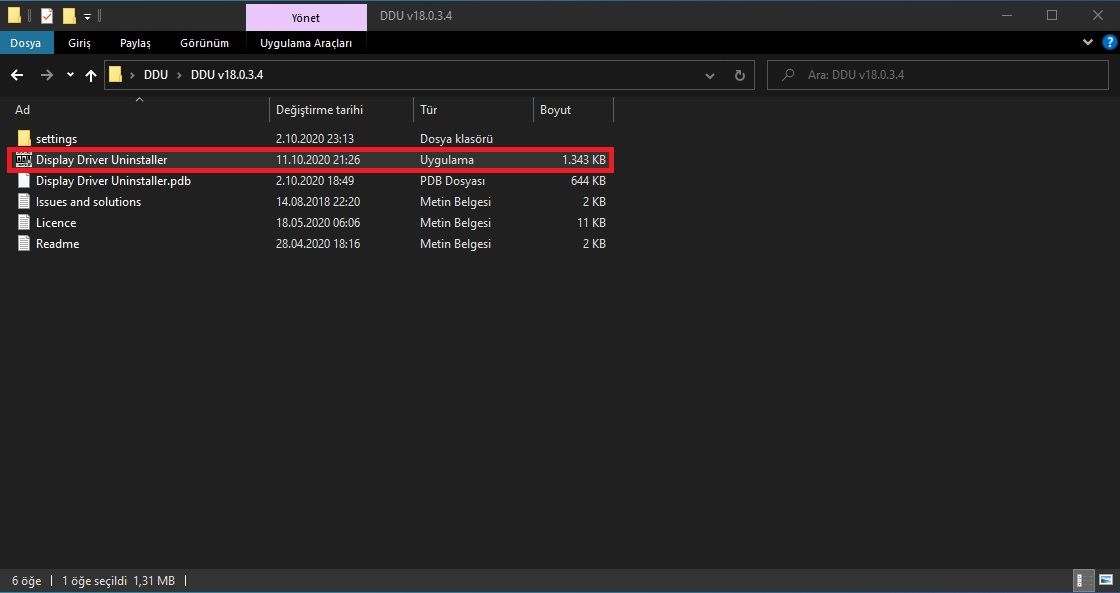Image resolution: width=1120 pixels, height=593 pixels.
Task: Open the Uygulama Araçları tab
Action: pyautogui.click(x=306, y=43)
